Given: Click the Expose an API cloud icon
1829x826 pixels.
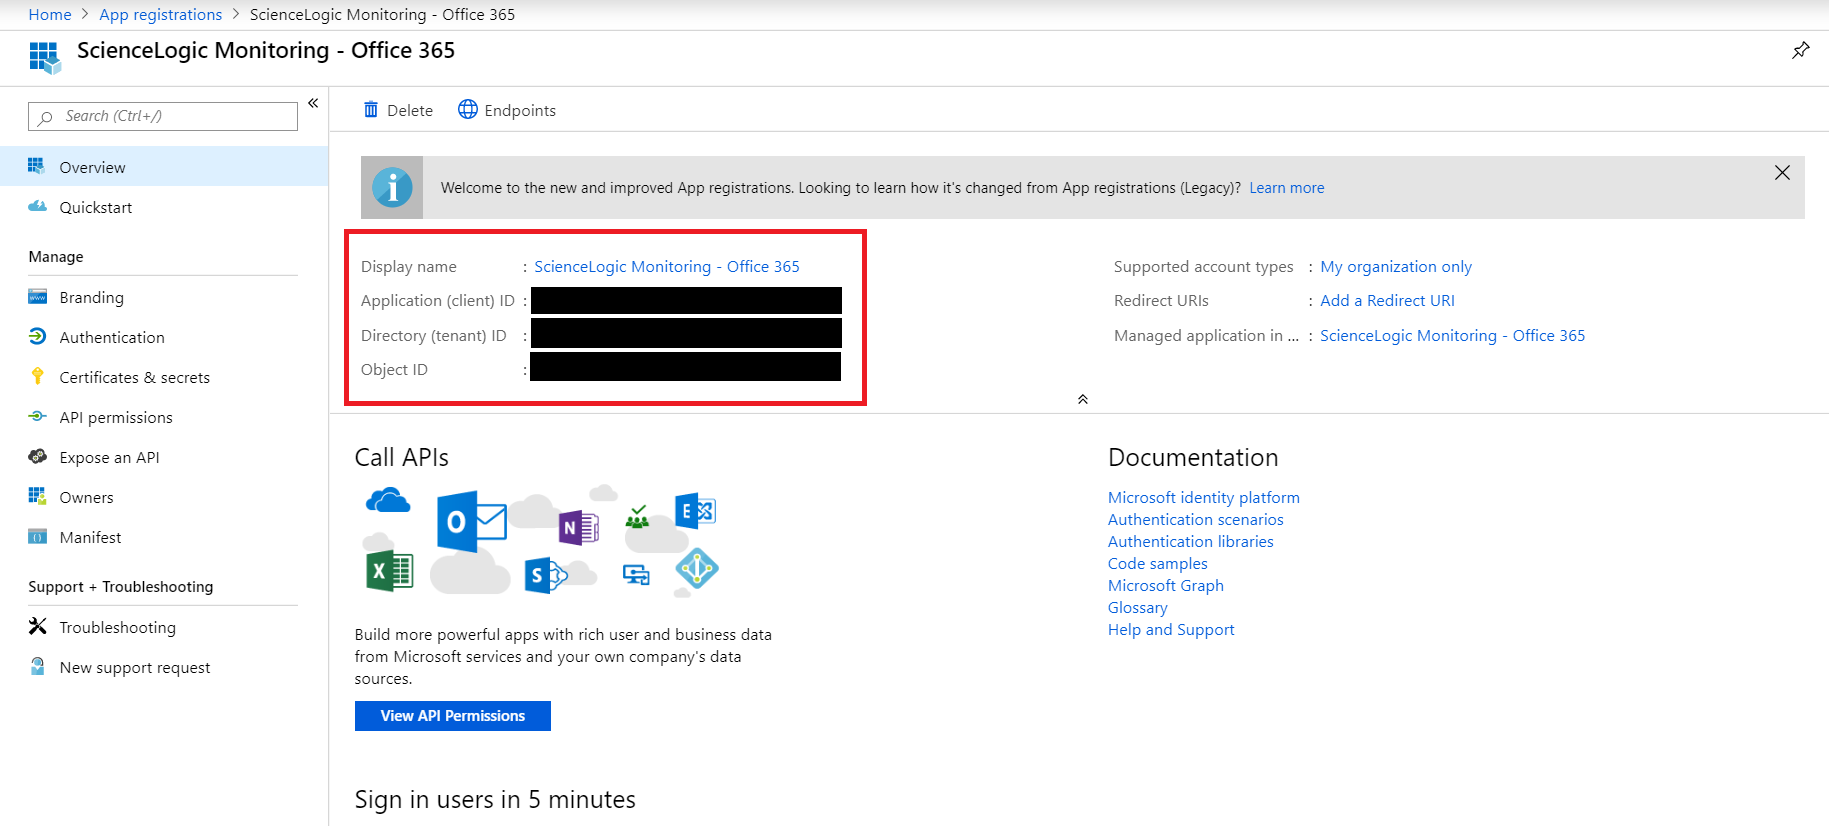Looking at the screenshot, I should [x=37, y=456].
